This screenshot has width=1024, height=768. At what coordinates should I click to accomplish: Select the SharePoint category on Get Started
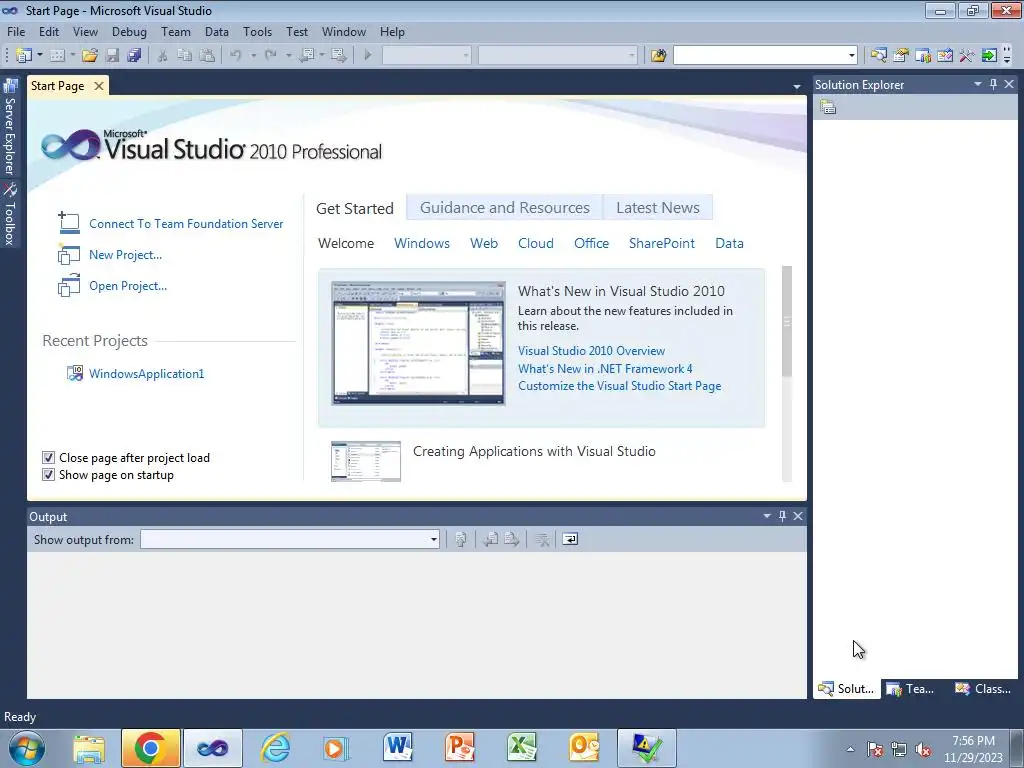coord(662,243)
